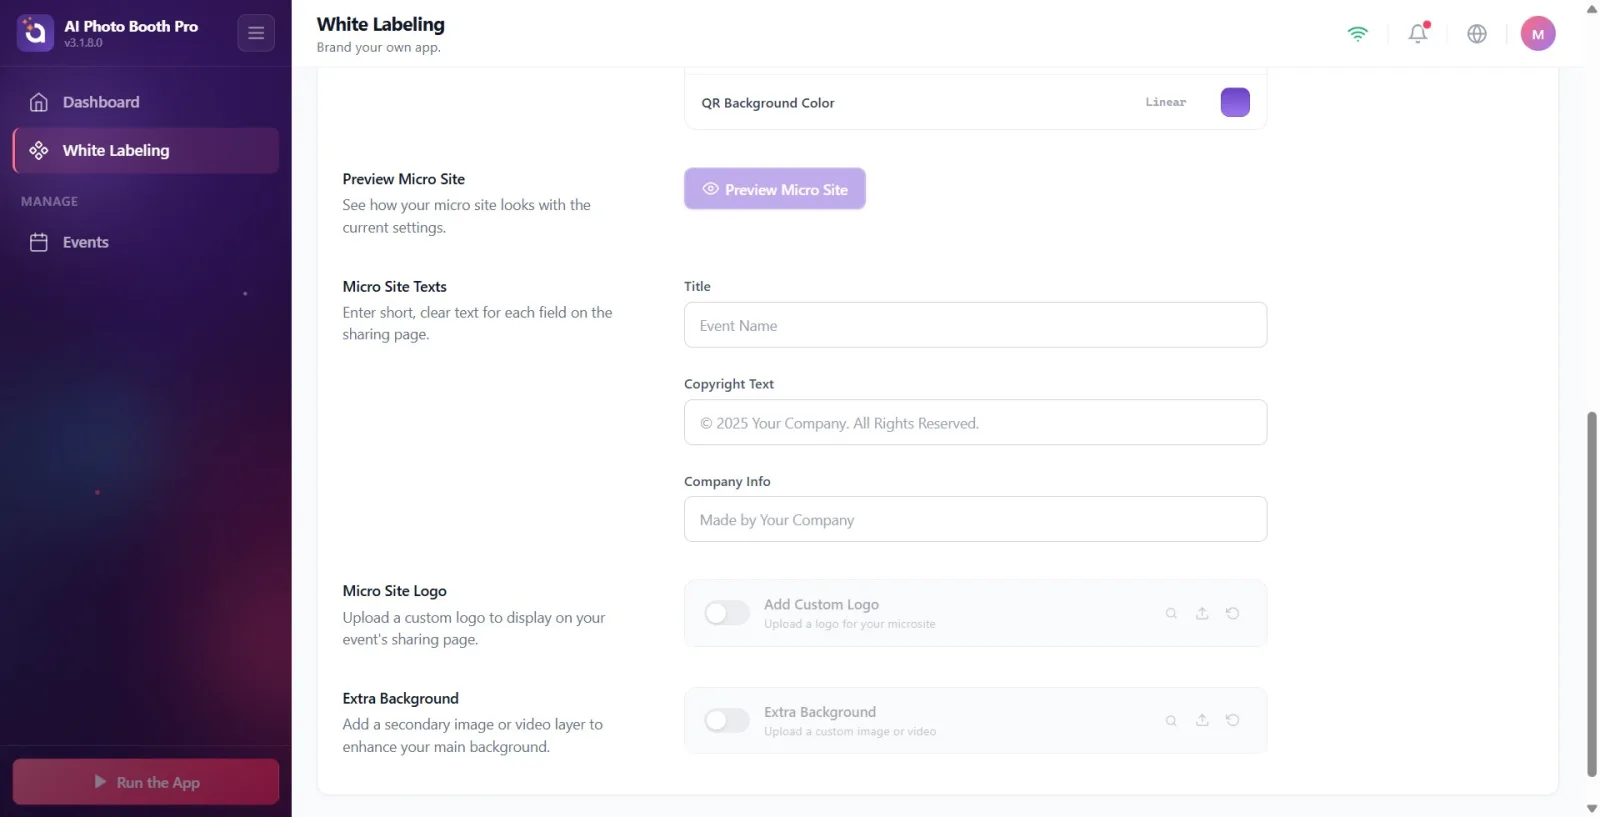Screen dimensions: 1600x817
Task: Click the reset icon for Extra Background
Action: [x=1233, y=720]
